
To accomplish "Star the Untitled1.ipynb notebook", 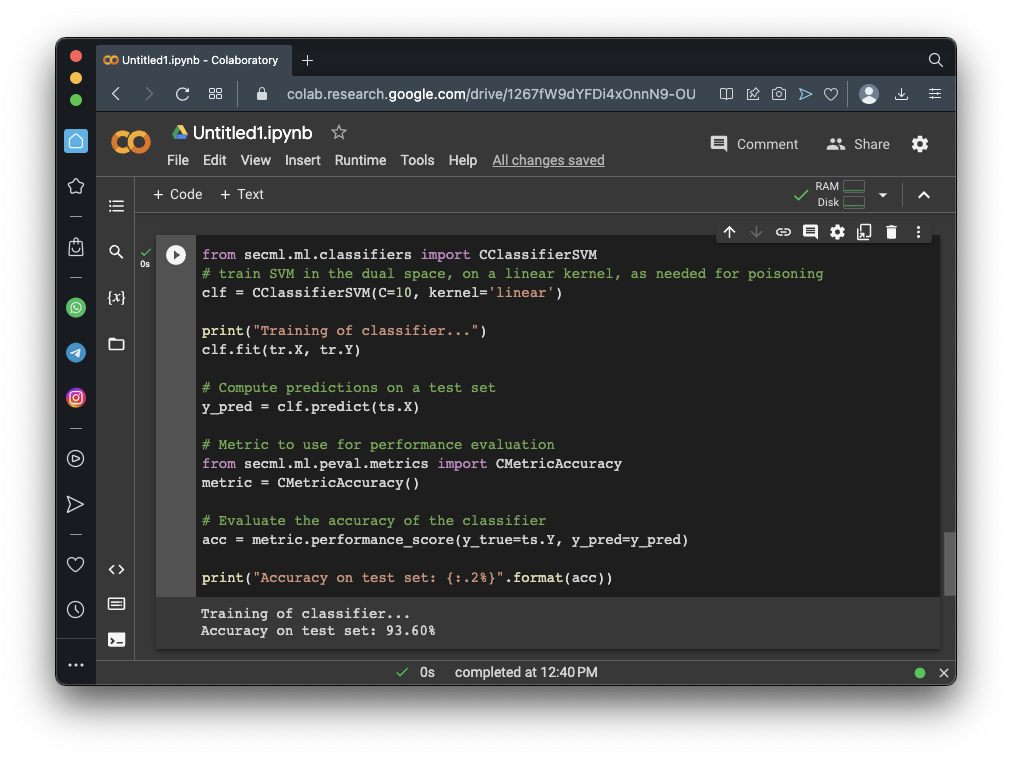I will coord(339,132).
